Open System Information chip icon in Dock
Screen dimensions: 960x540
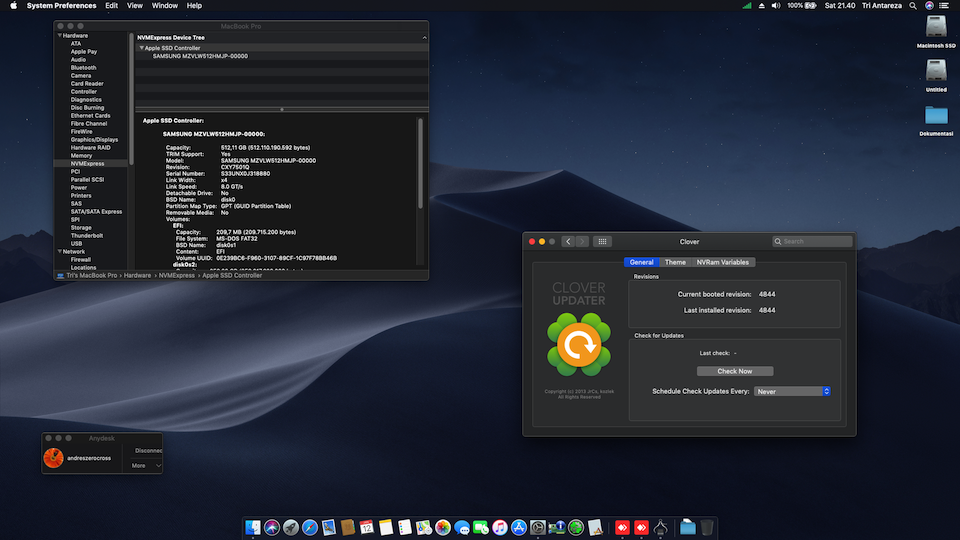[557, 527]
